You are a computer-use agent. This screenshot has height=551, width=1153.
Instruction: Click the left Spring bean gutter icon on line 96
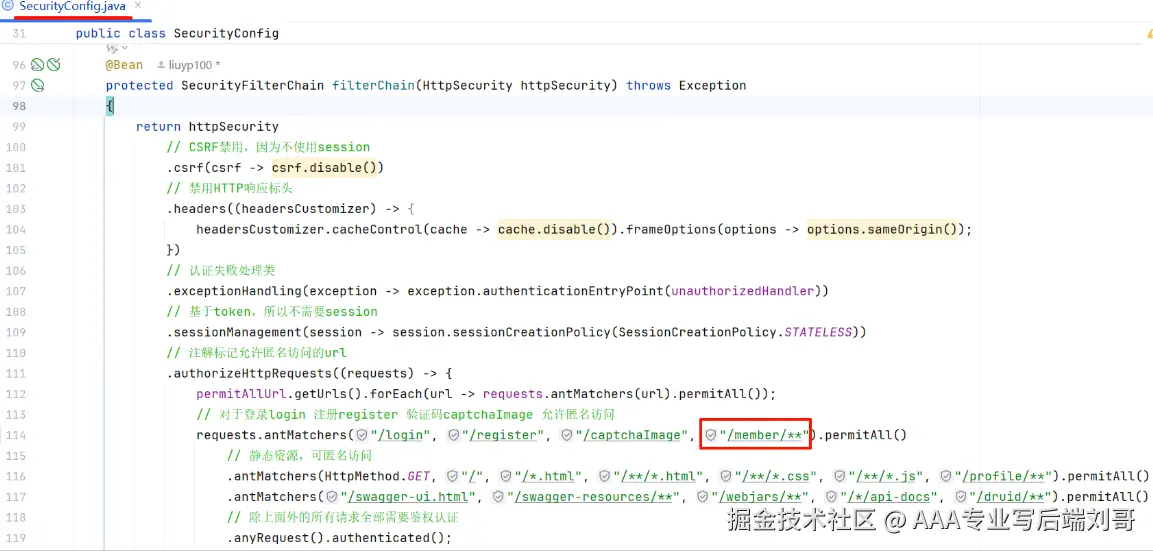click(38, 65)
